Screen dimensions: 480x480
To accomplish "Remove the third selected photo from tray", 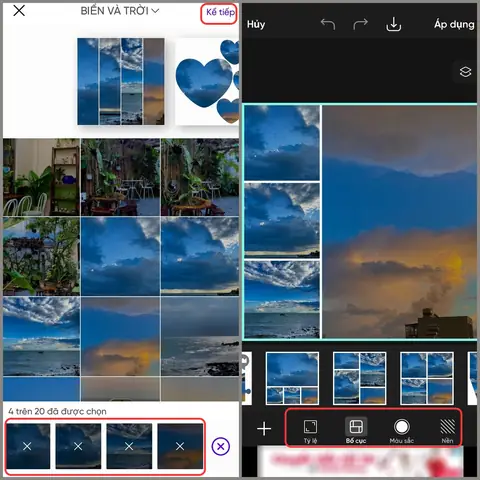I will 129,446.
